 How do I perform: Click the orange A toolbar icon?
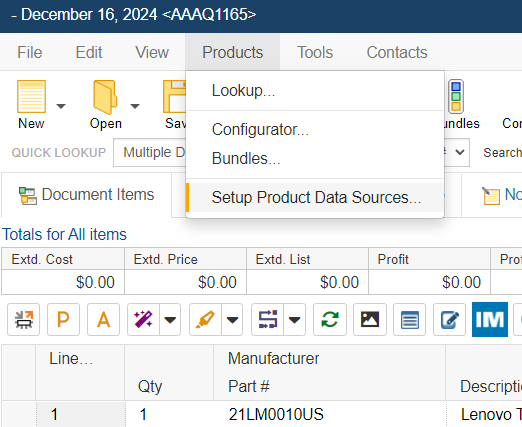point(103,319)
